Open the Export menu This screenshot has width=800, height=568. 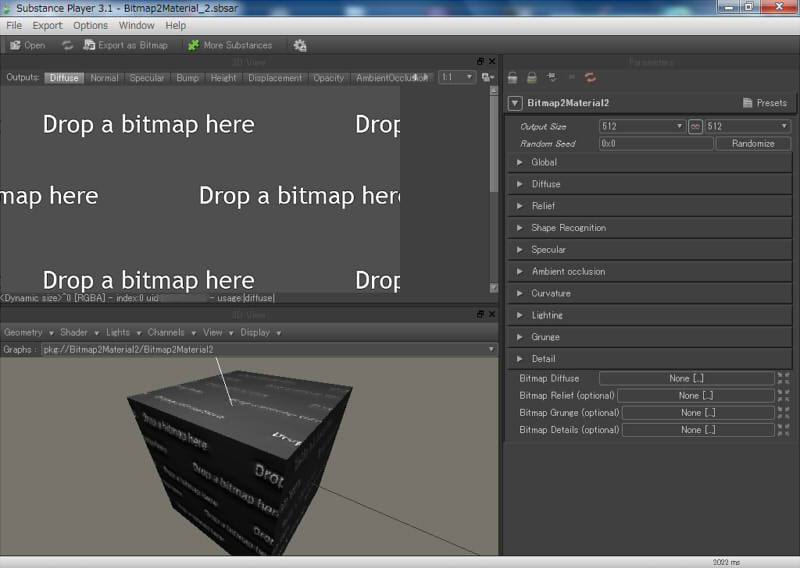[x=47, y=26]
